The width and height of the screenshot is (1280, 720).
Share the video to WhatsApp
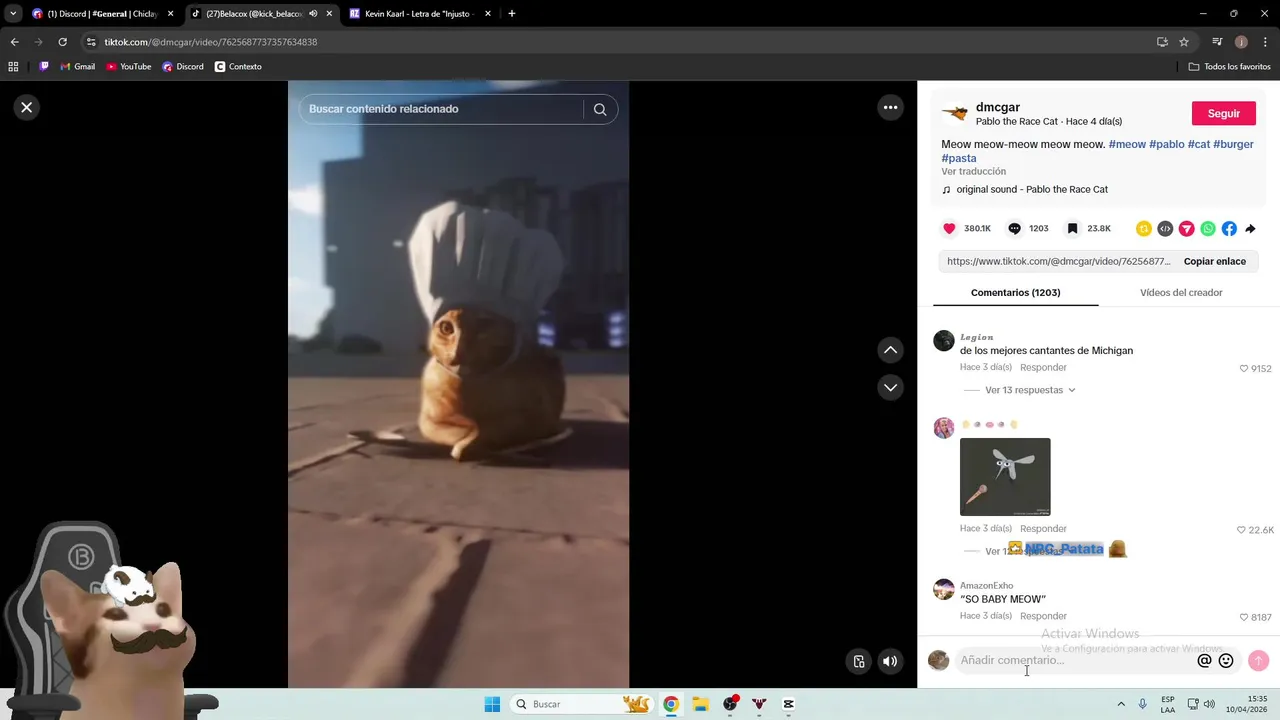(x=1208, y=228)
